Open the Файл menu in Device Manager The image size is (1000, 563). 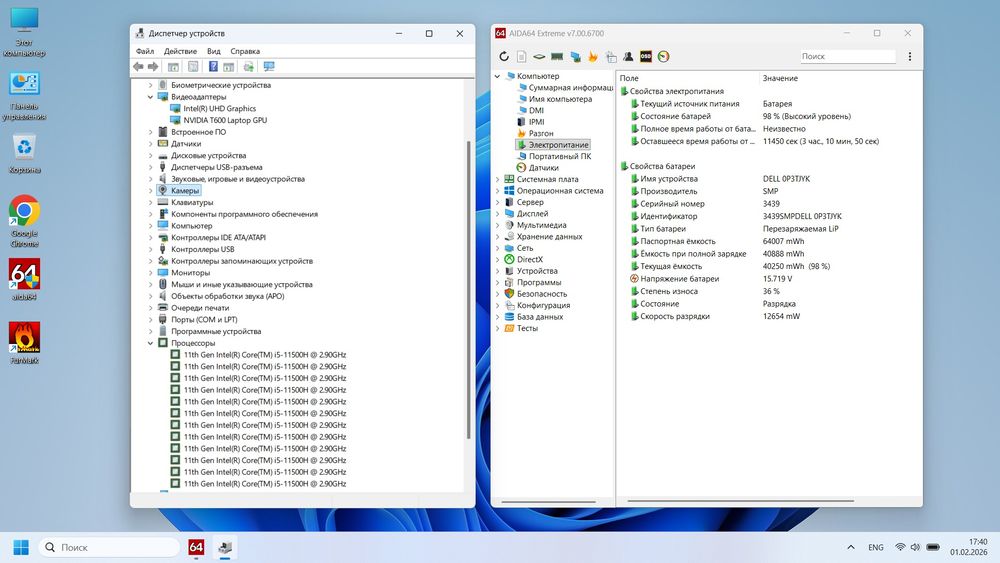click(x=145, y=51)
